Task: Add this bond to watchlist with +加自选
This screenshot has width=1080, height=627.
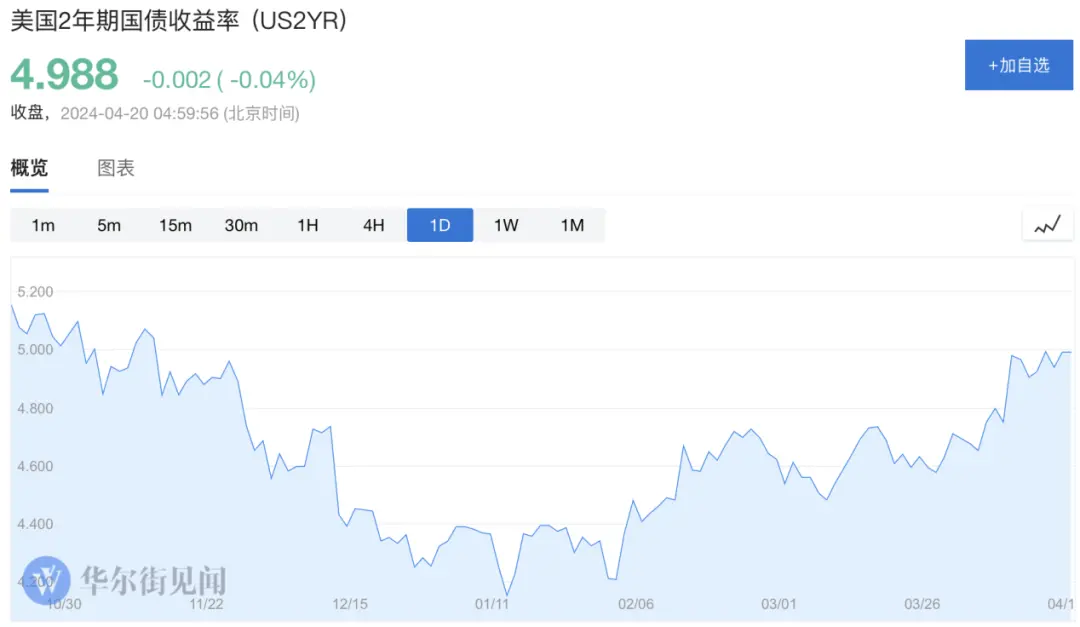Action: (1018, 65)
